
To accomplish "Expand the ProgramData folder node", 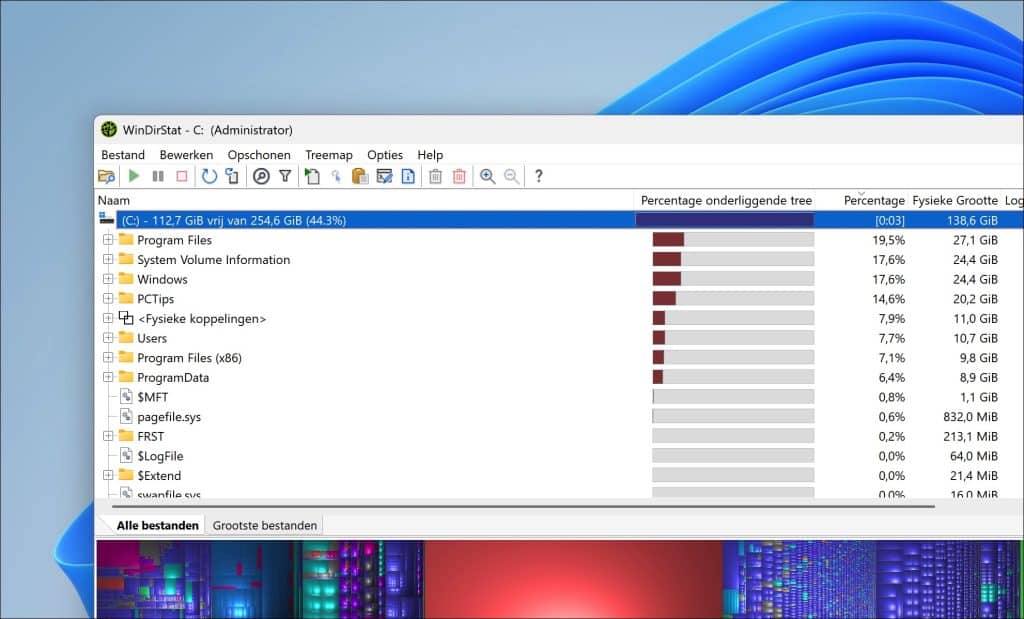I will pos(108,377).
